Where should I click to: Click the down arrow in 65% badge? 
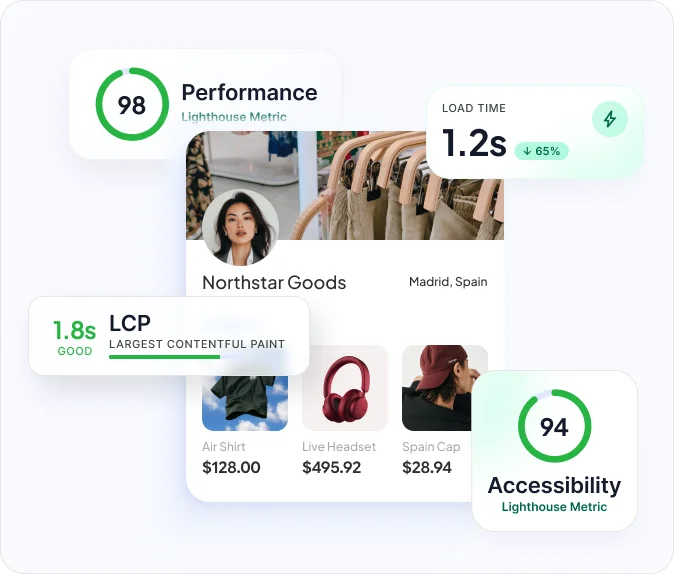(527, 151)
